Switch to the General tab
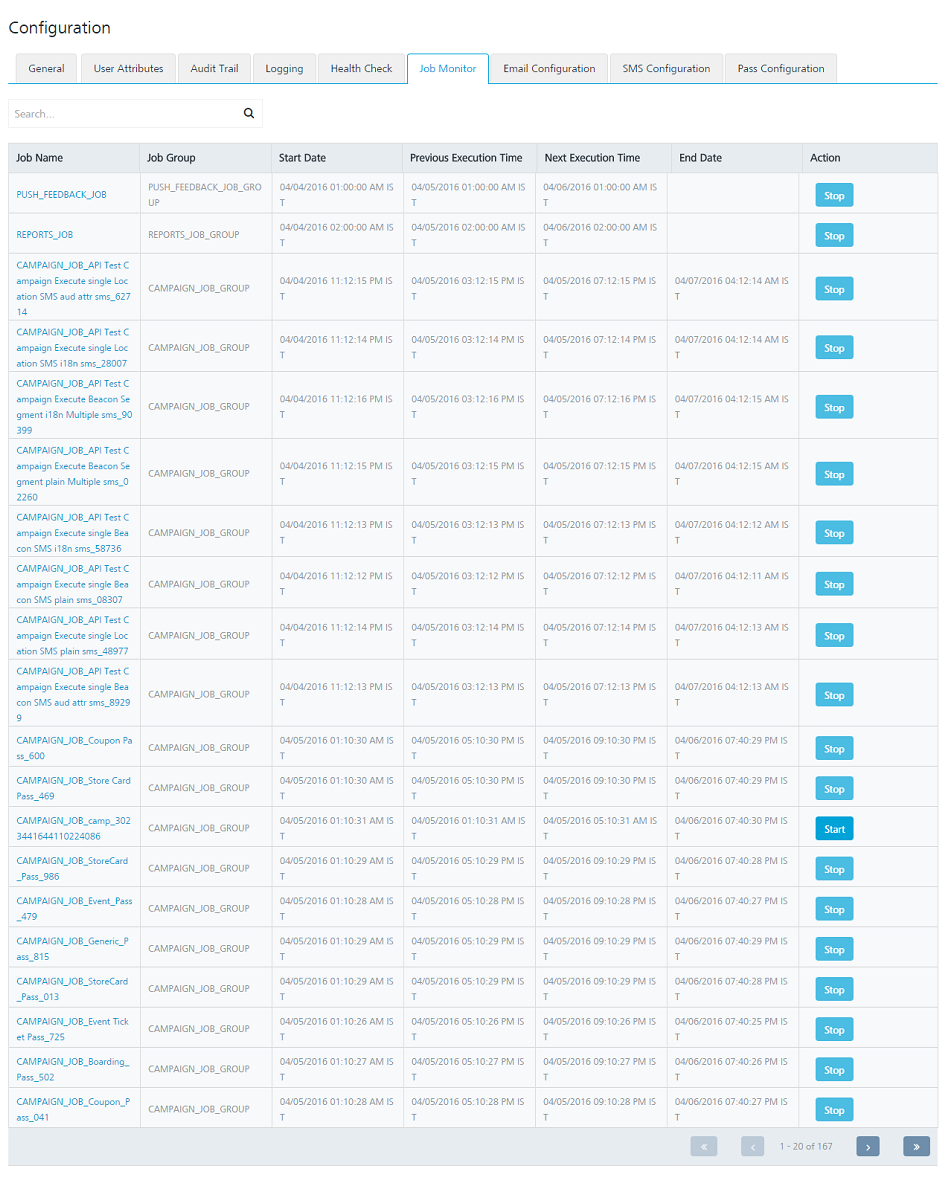 46,69
